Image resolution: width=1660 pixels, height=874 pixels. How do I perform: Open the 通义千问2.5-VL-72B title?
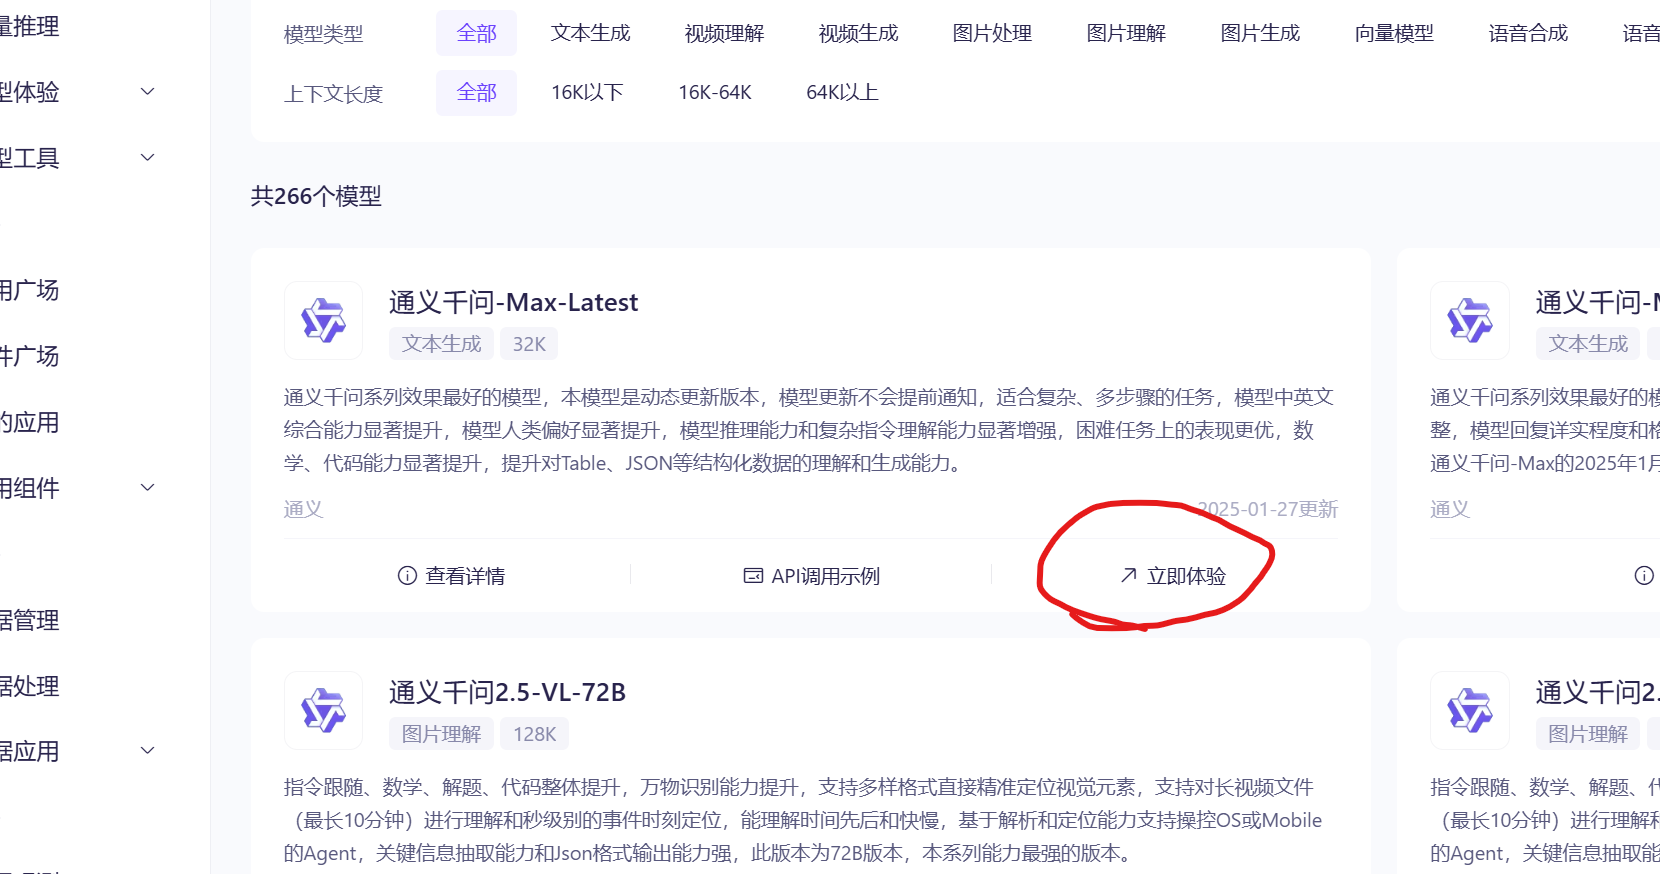click(x=507, y=692)
